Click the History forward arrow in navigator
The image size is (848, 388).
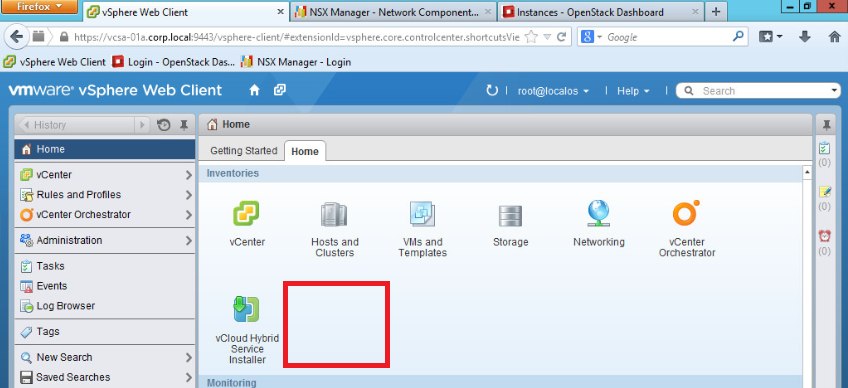click(x=142, y=125)
